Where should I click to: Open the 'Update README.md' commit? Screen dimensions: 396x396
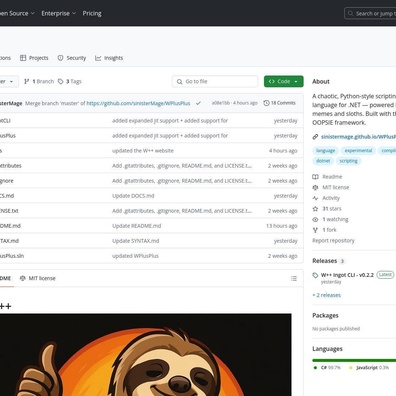pos(136,226)
